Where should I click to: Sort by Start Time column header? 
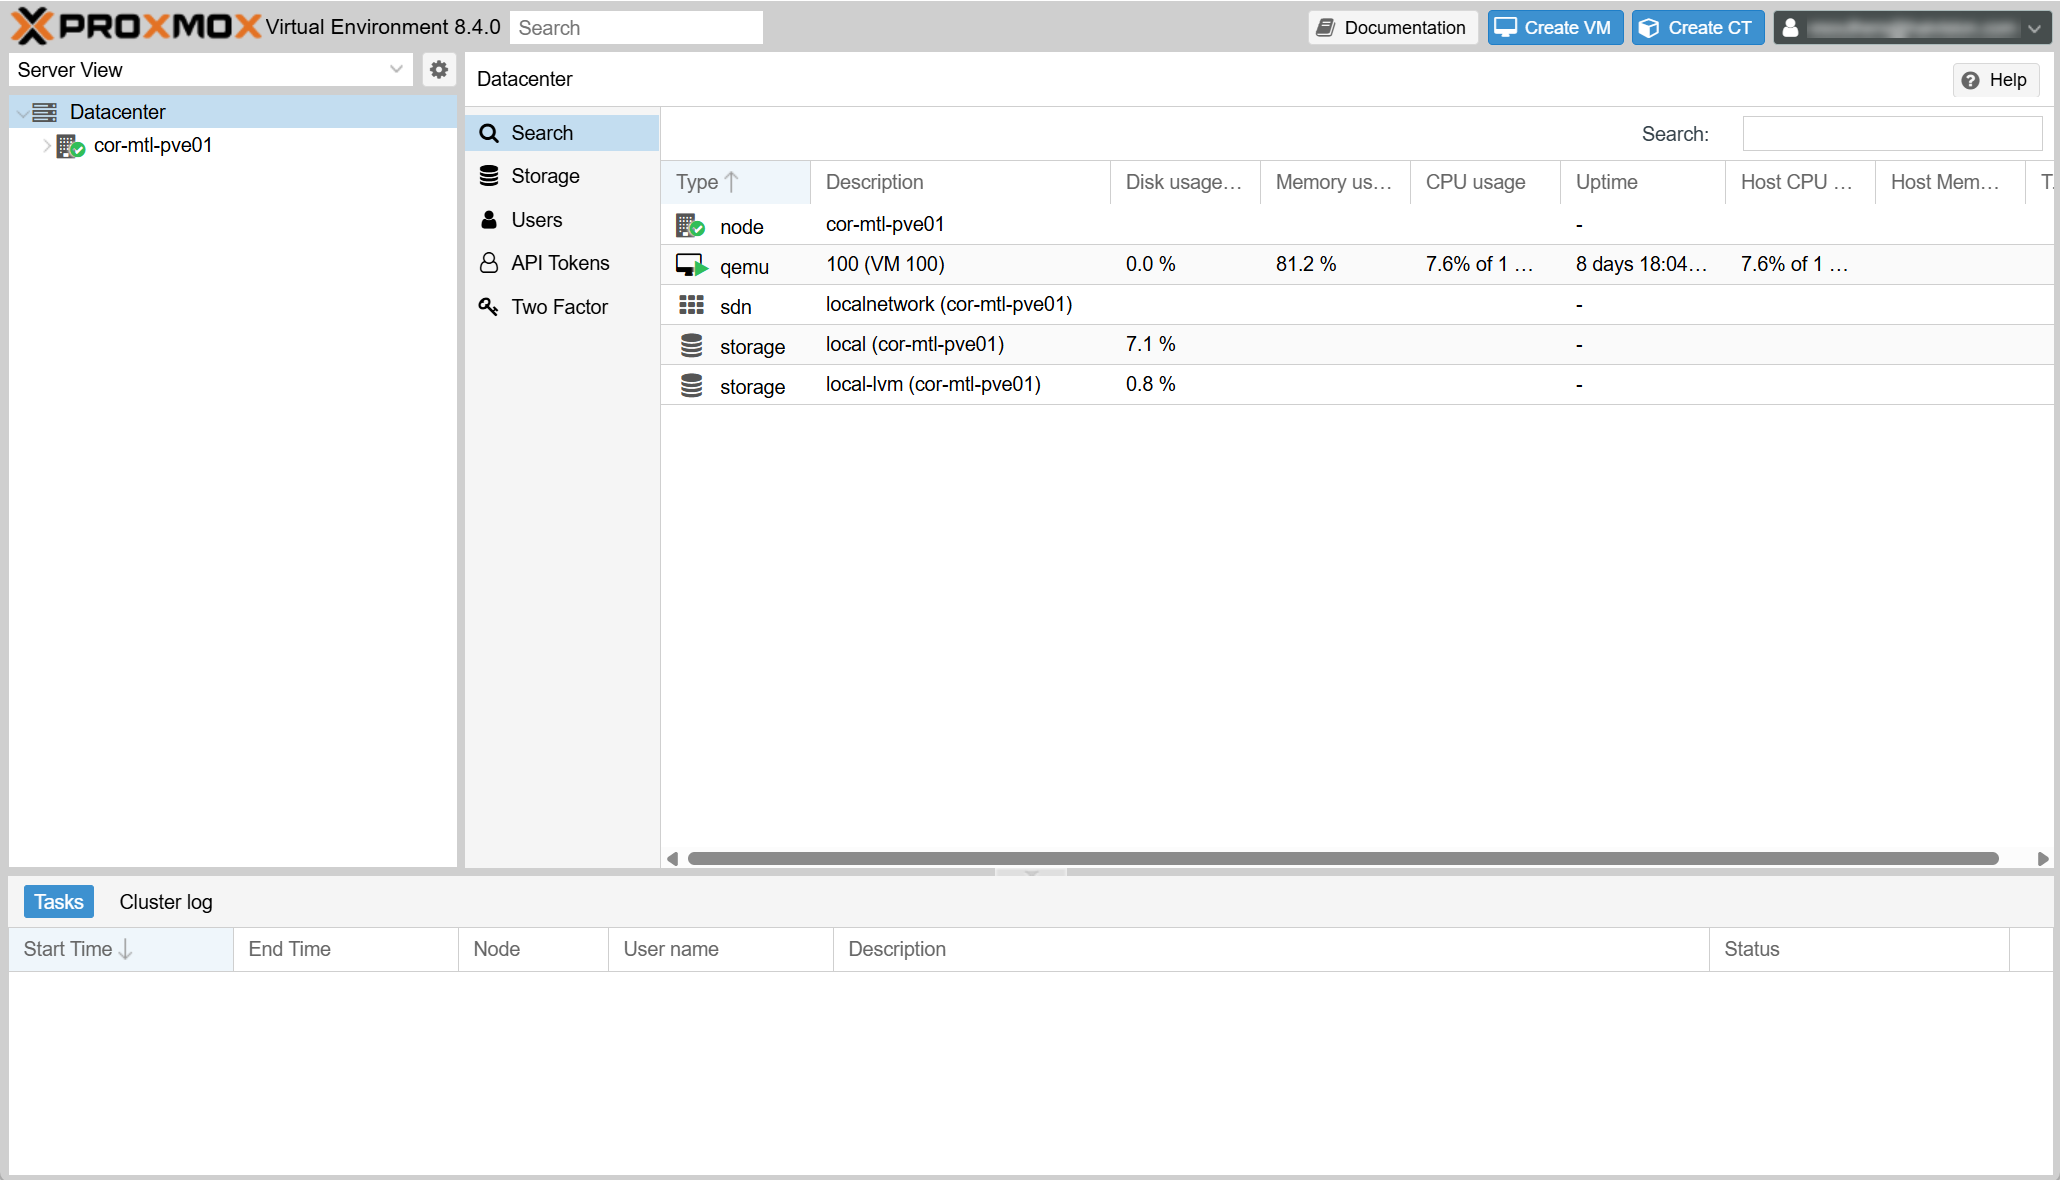coord(121,949)
